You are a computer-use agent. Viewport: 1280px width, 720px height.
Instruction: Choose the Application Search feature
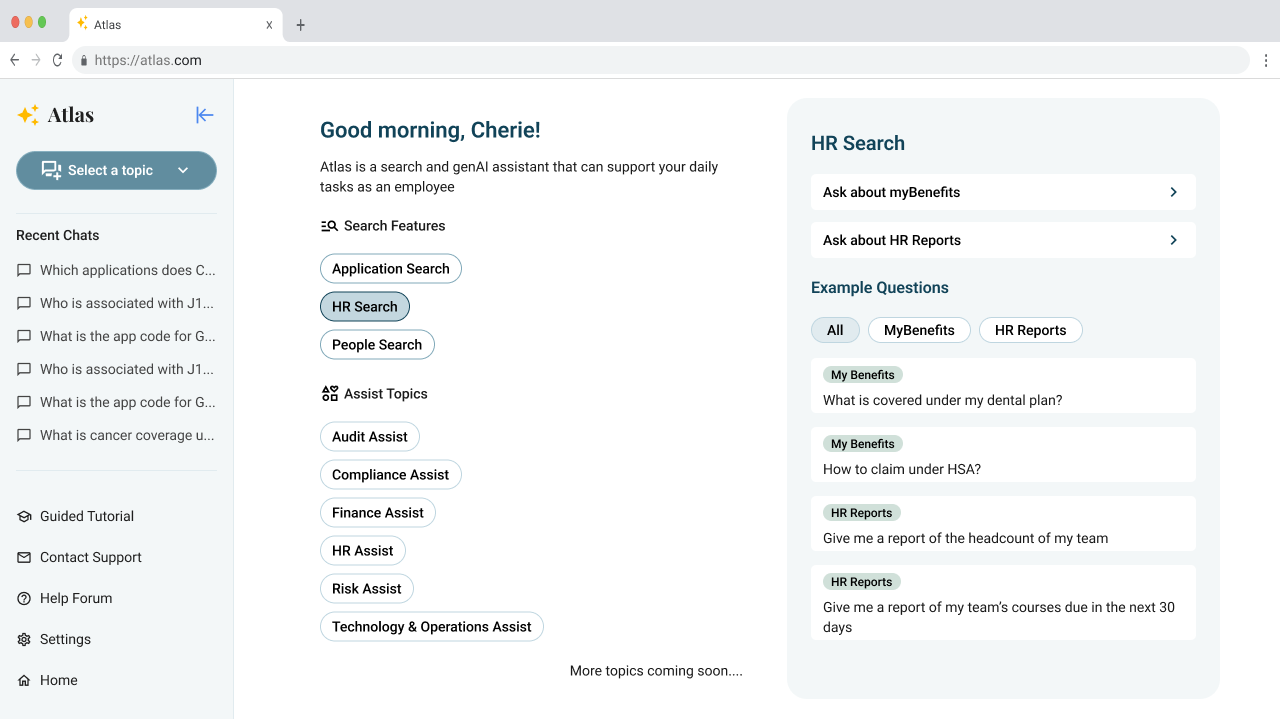click(391, 269)
